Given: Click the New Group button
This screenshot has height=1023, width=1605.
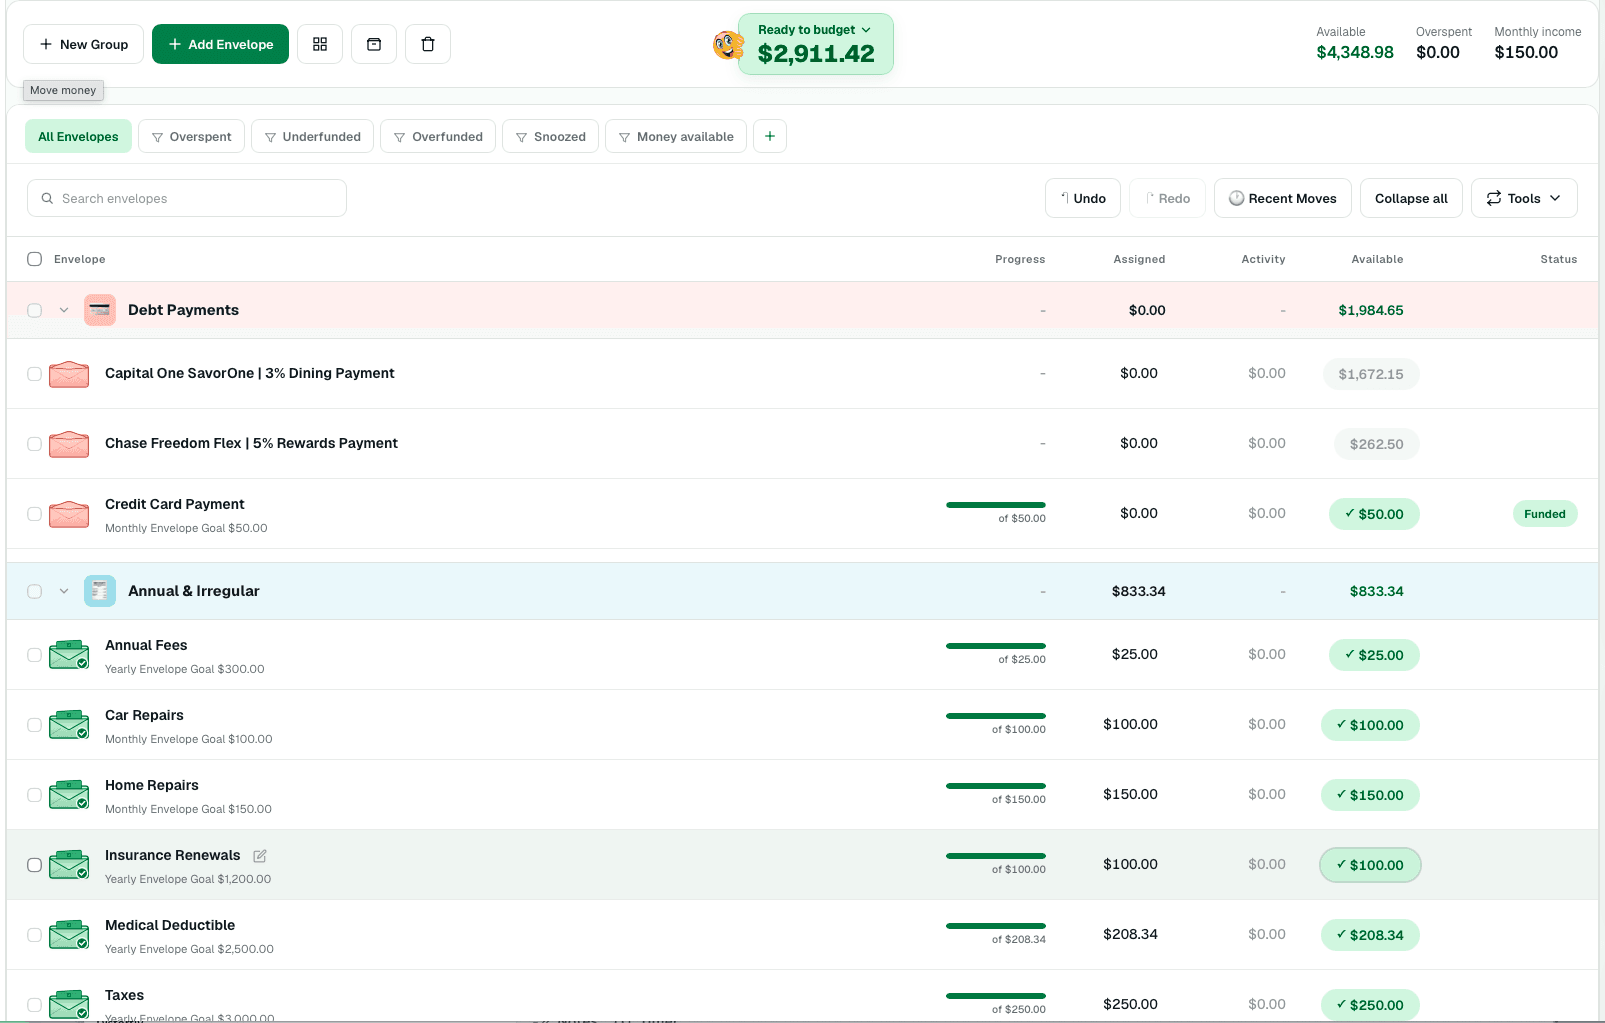Looking at the screenshot, I should 83,44.
